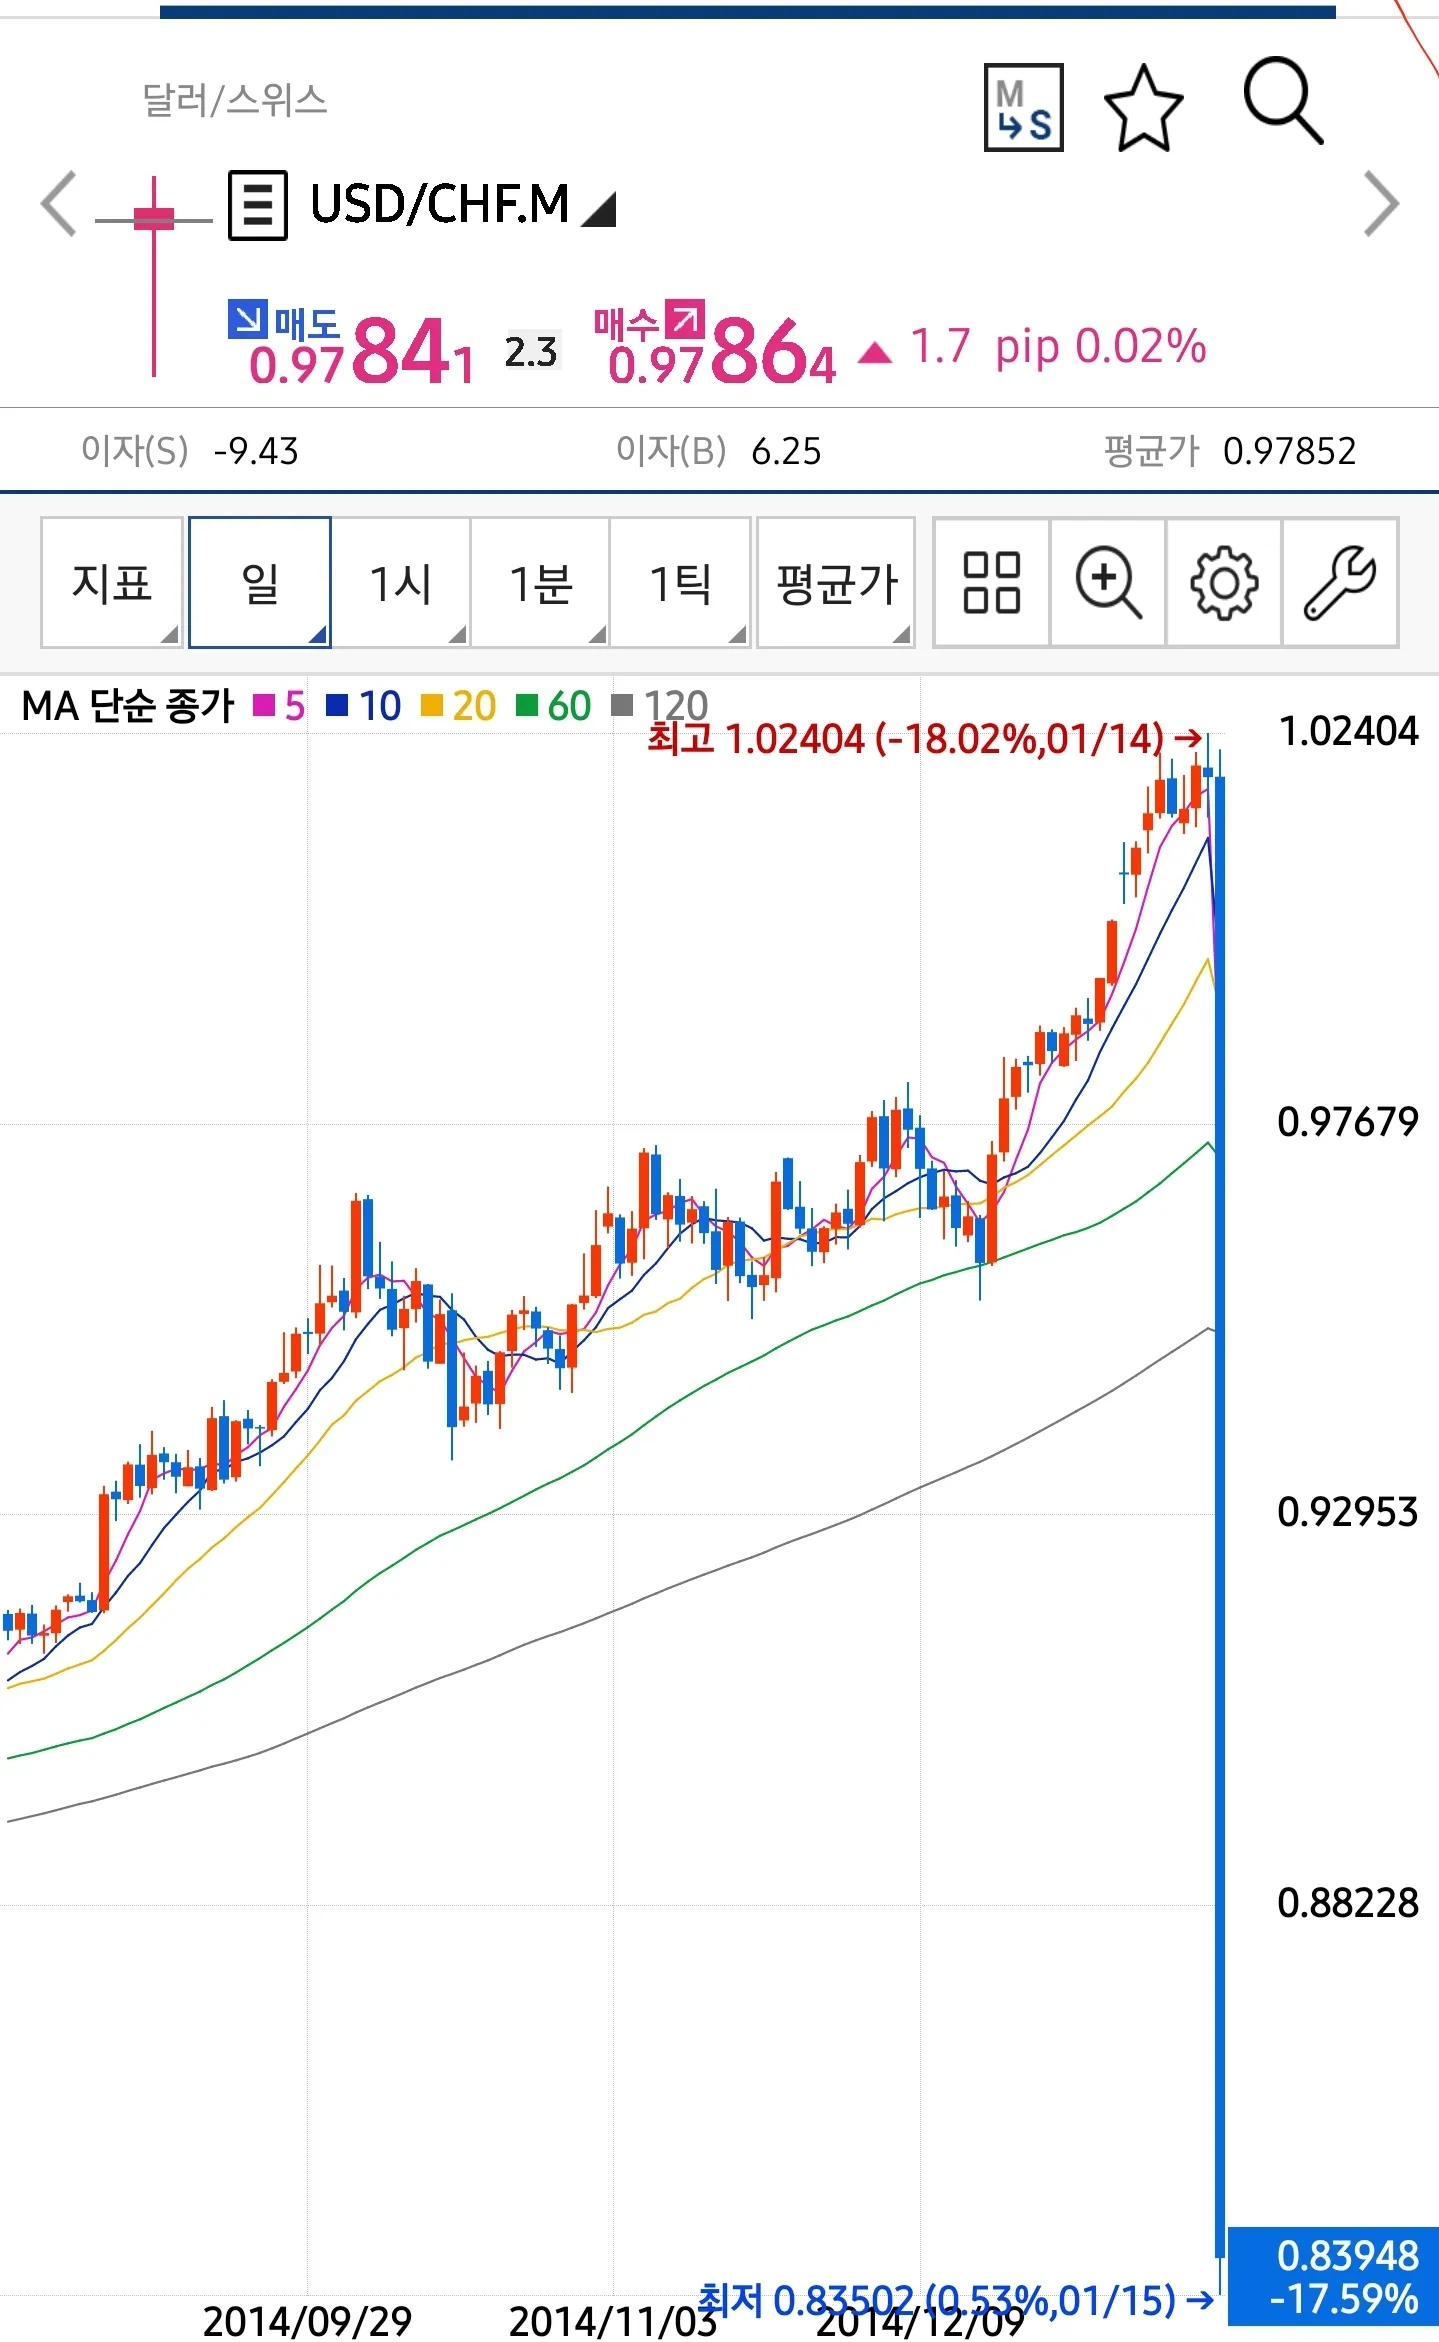Tap the buy arrow icon beside 매수
This screenshot has height=2342, width=1439.
coord(686,318)
